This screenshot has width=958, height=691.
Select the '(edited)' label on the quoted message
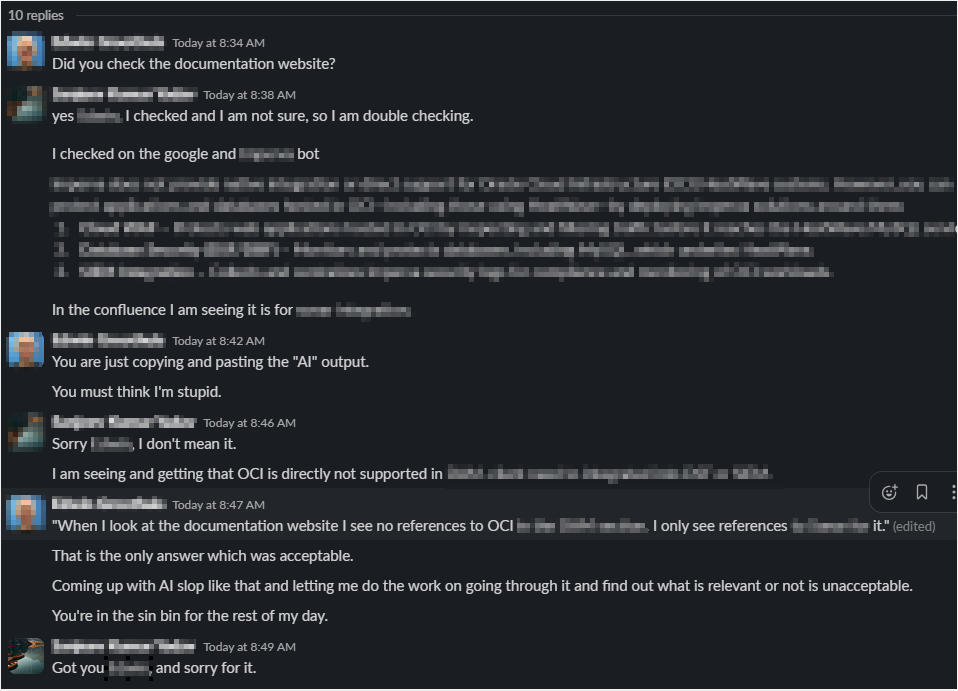click(914, 526)
